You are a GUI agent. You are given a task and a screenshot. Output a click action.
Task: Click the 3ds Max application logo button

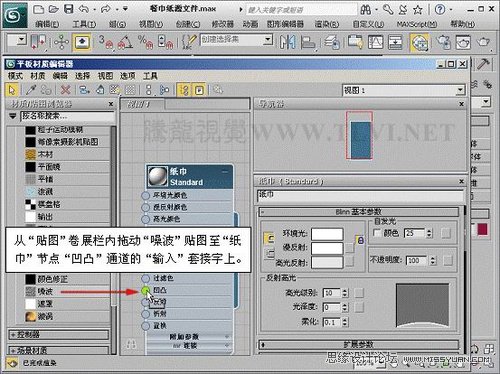[15, 15]
